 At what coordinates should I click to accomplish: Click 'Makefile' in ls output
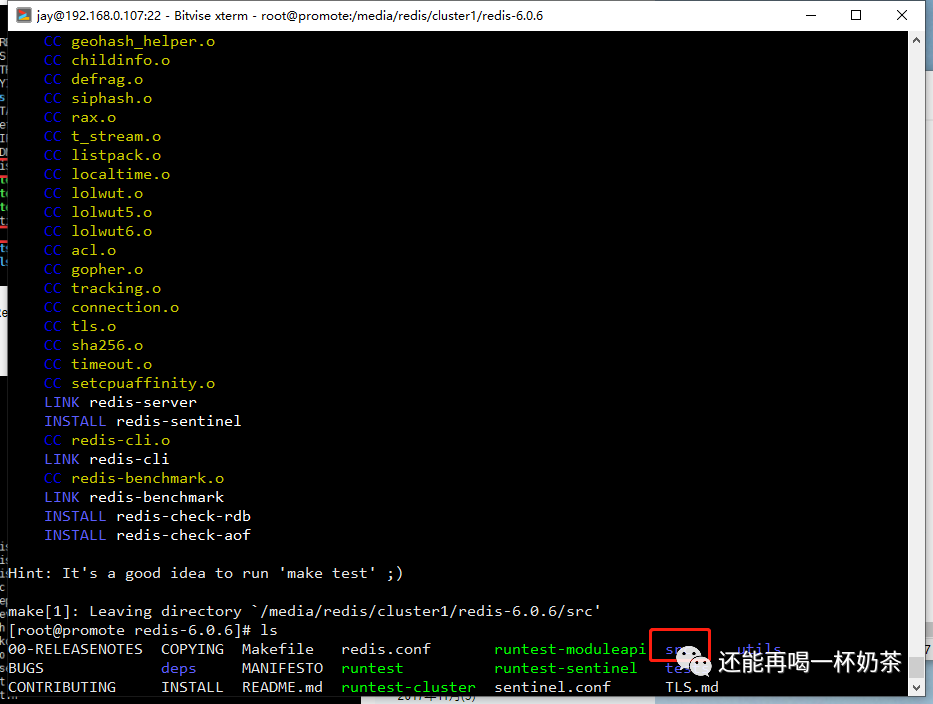coord(278,650)
